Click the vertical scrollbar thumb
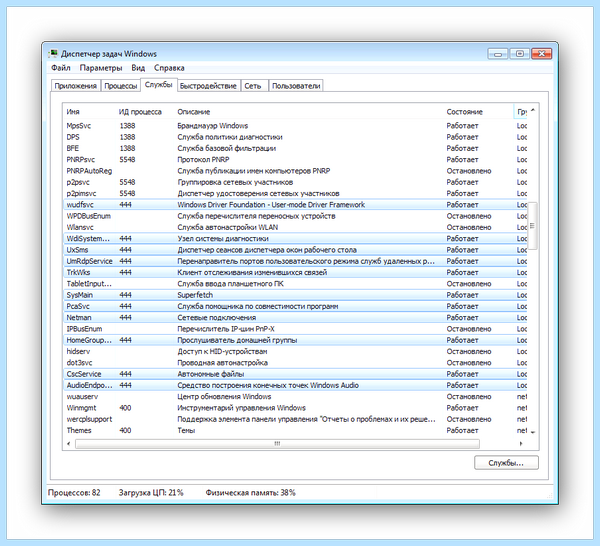 tap(532, 225)
